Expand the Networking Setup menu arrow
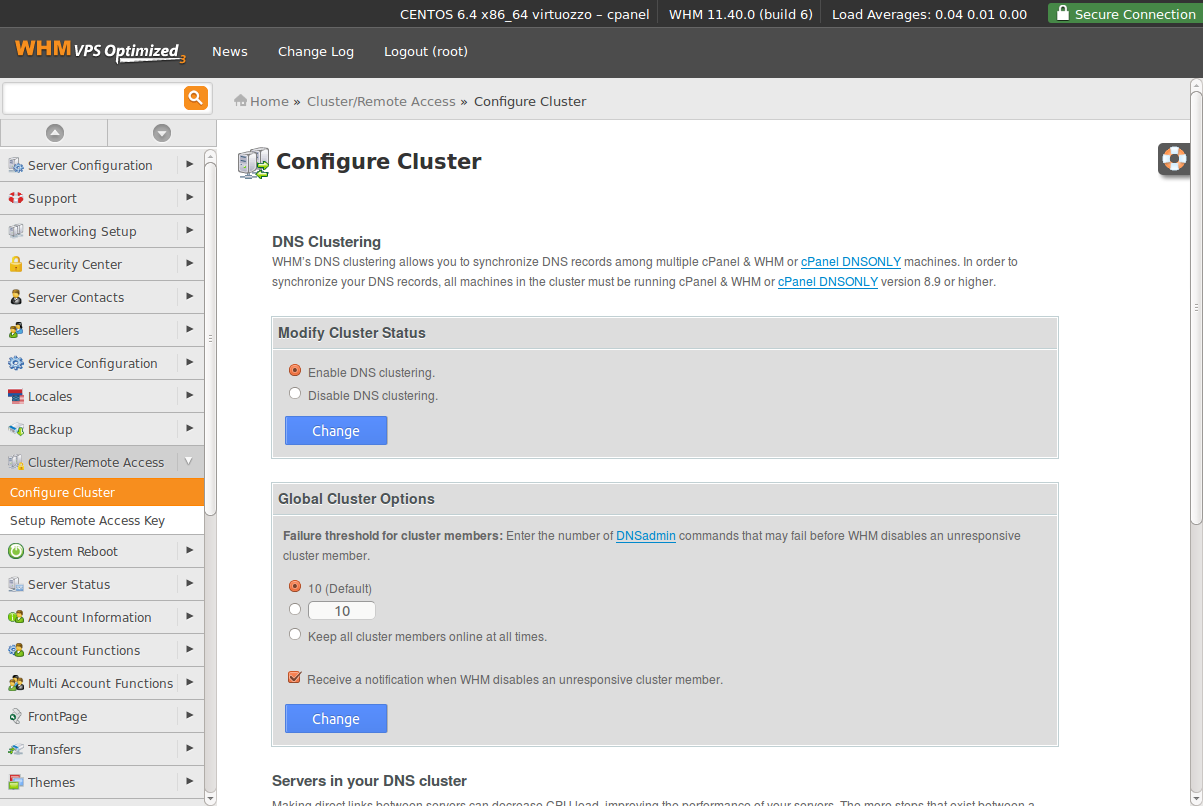Image resolution: width=1203 pixels, height=806 pixels. [189, 230]
